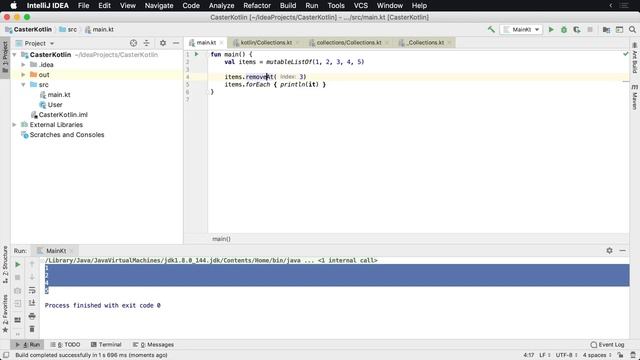Open Run panel gear options

609,251
